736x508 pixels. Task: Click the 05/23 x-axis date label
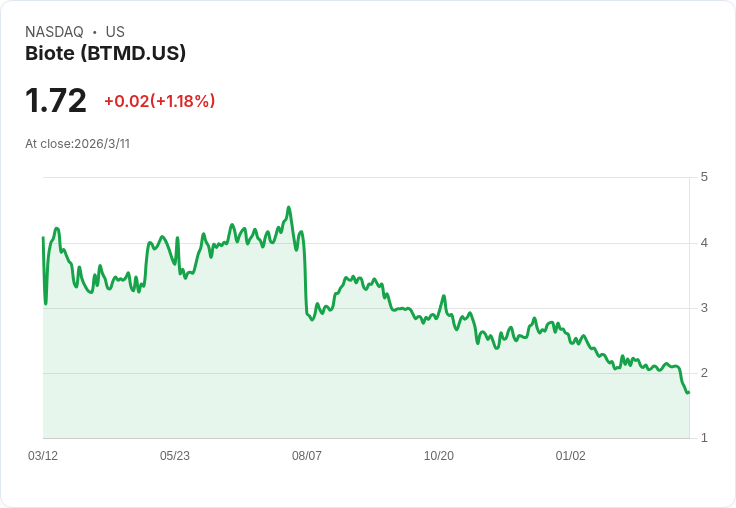[175, 456]
